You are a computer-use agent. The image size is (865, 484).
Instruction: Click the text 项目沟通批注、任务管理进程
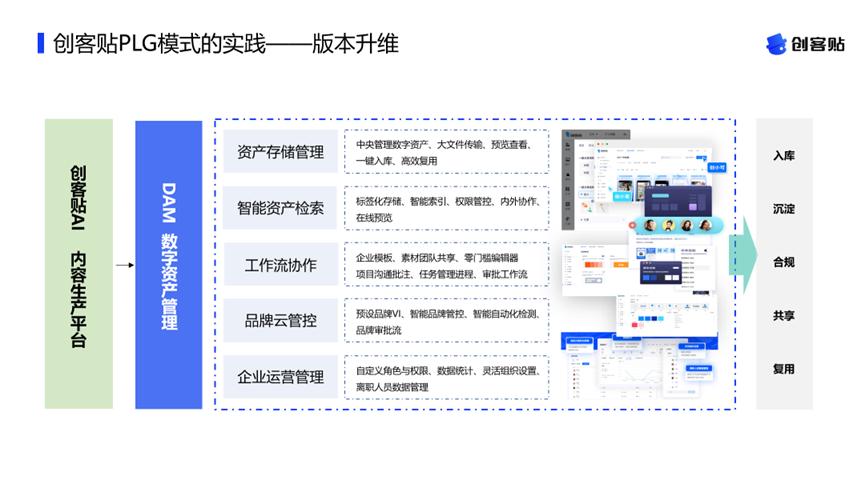click(415, 274)
